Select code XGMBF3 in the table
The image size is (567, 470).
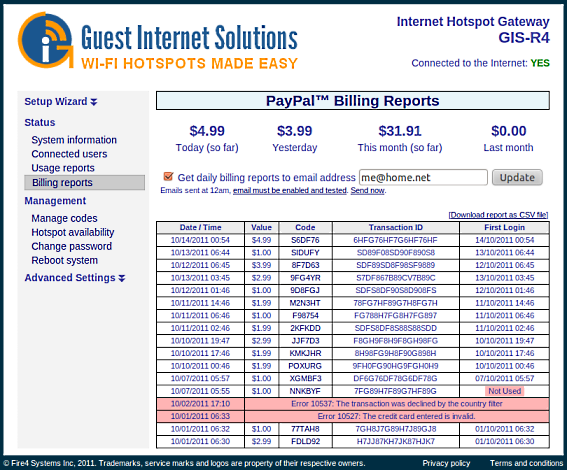point(305,379)
